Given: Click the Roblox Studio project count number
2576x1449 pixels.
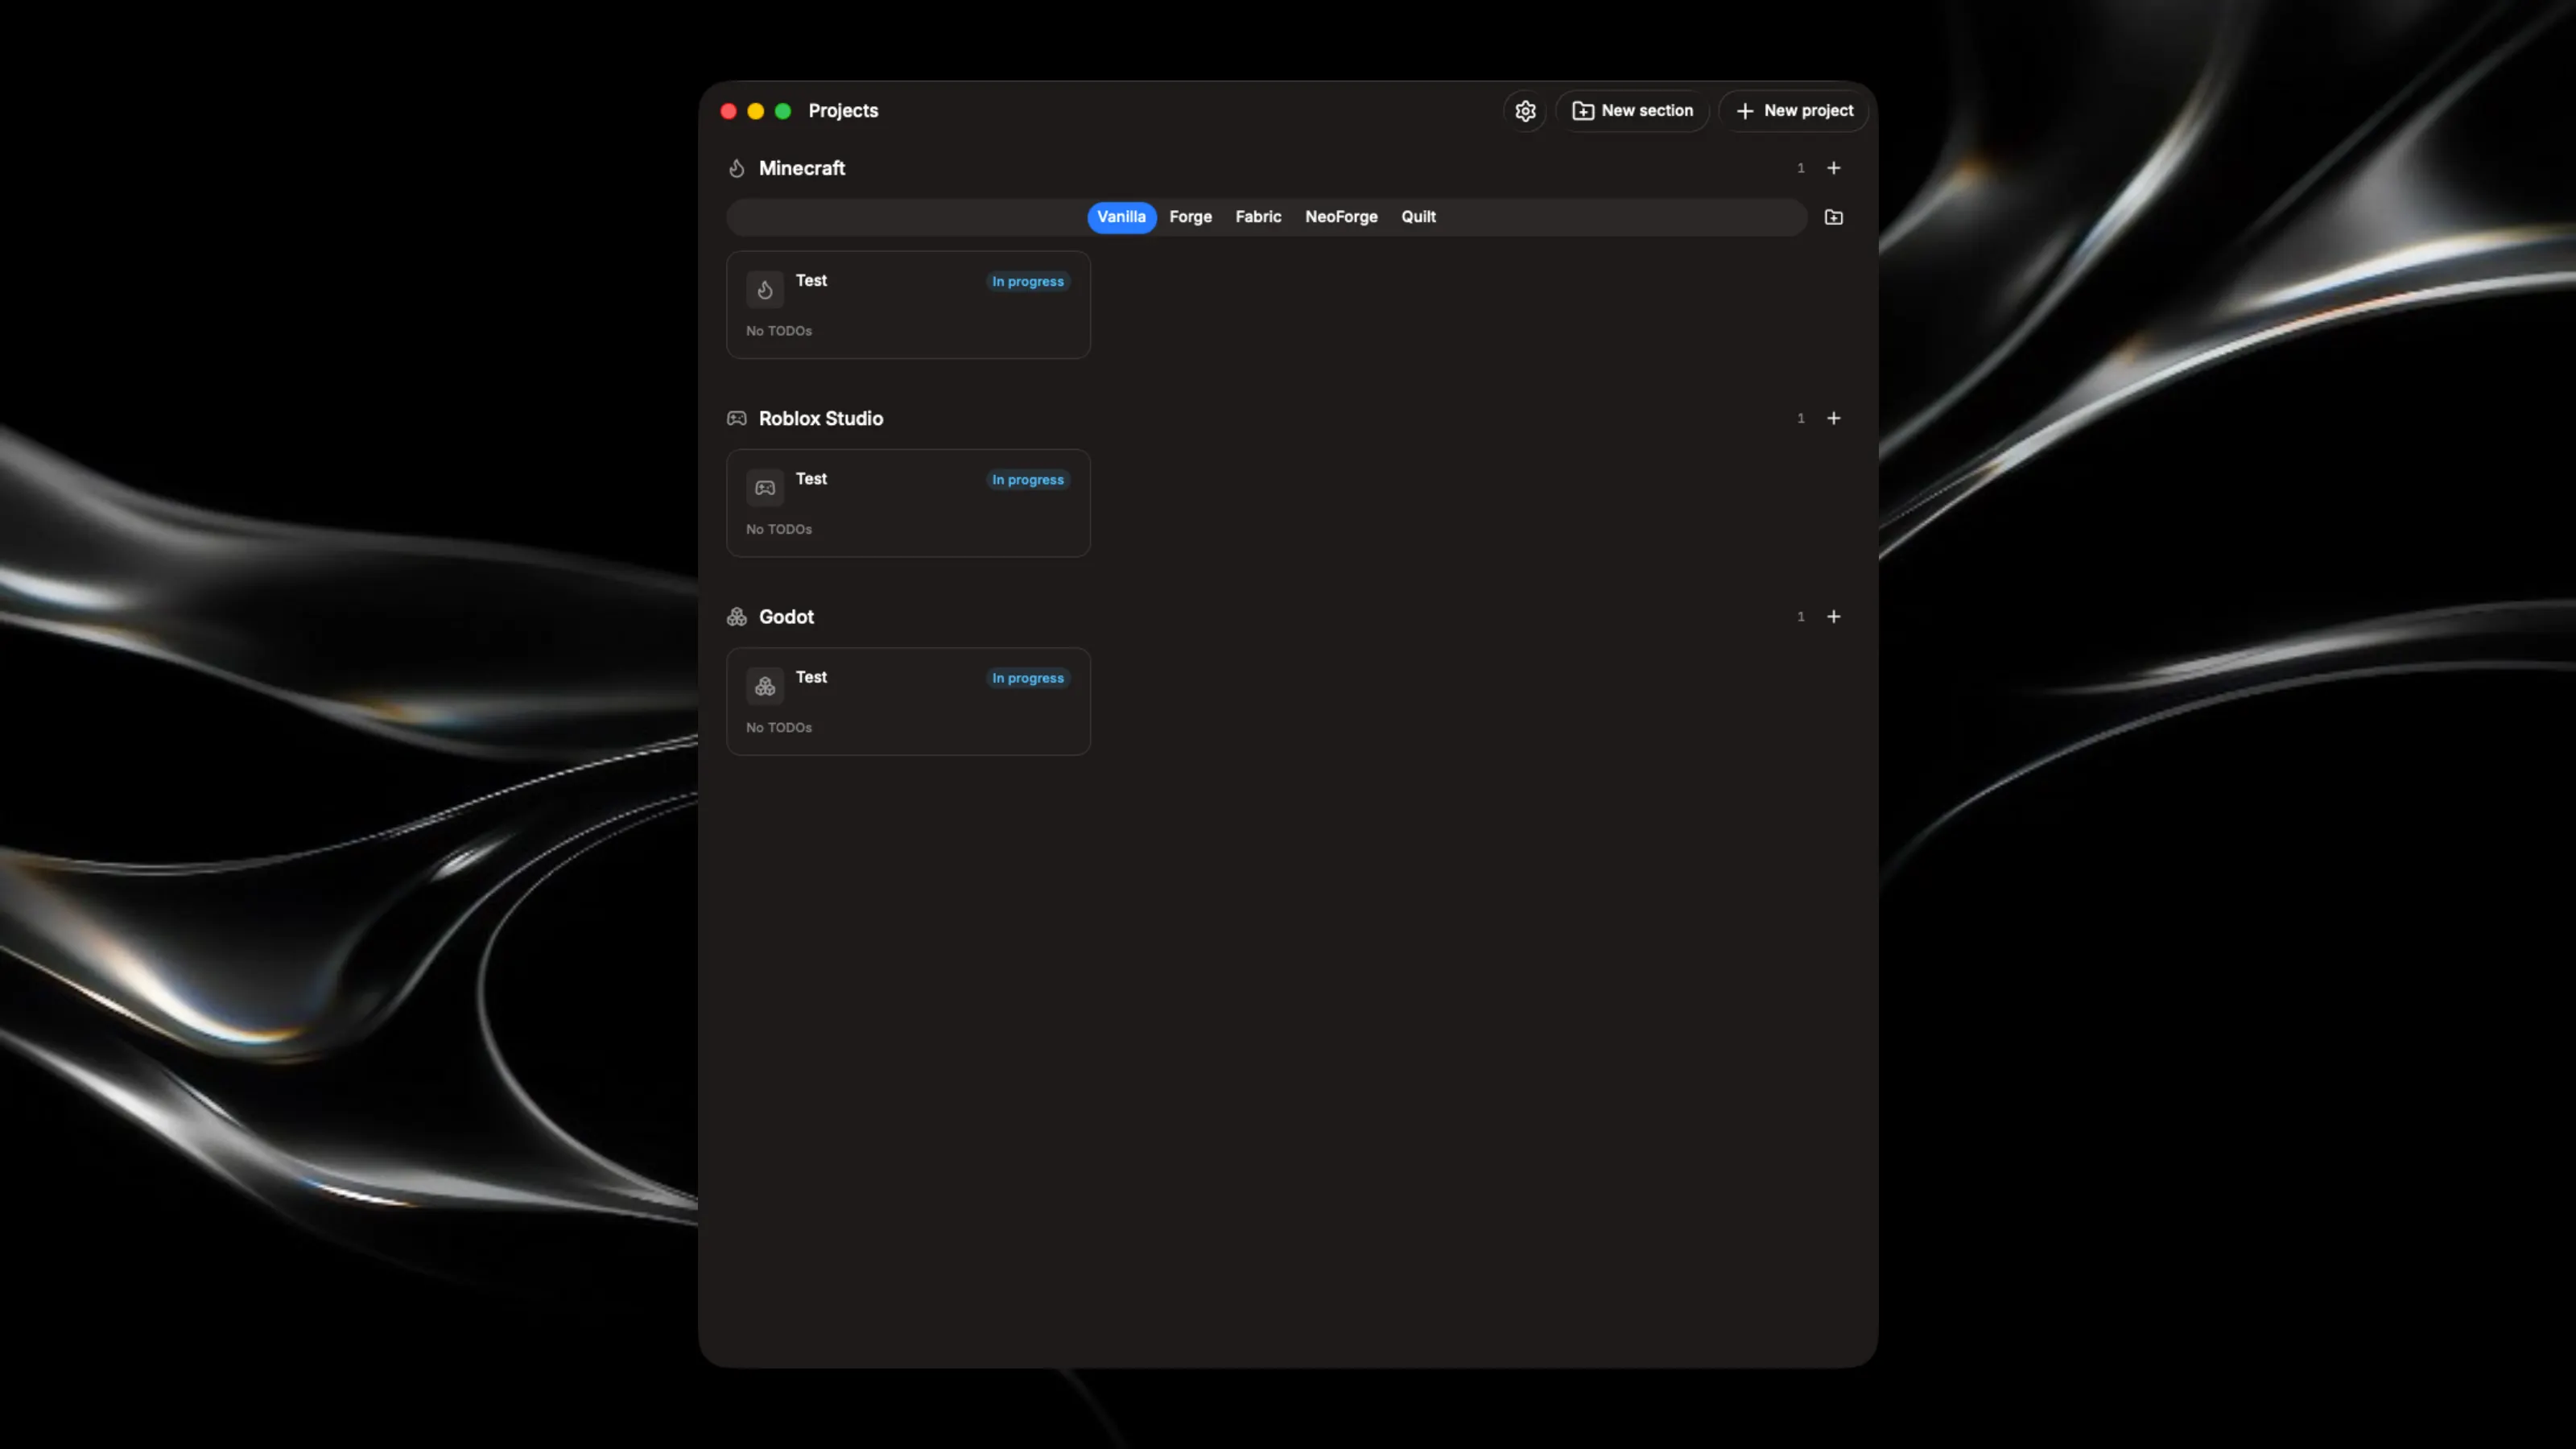Looking at the screenshot, I should coord(1801,419).
